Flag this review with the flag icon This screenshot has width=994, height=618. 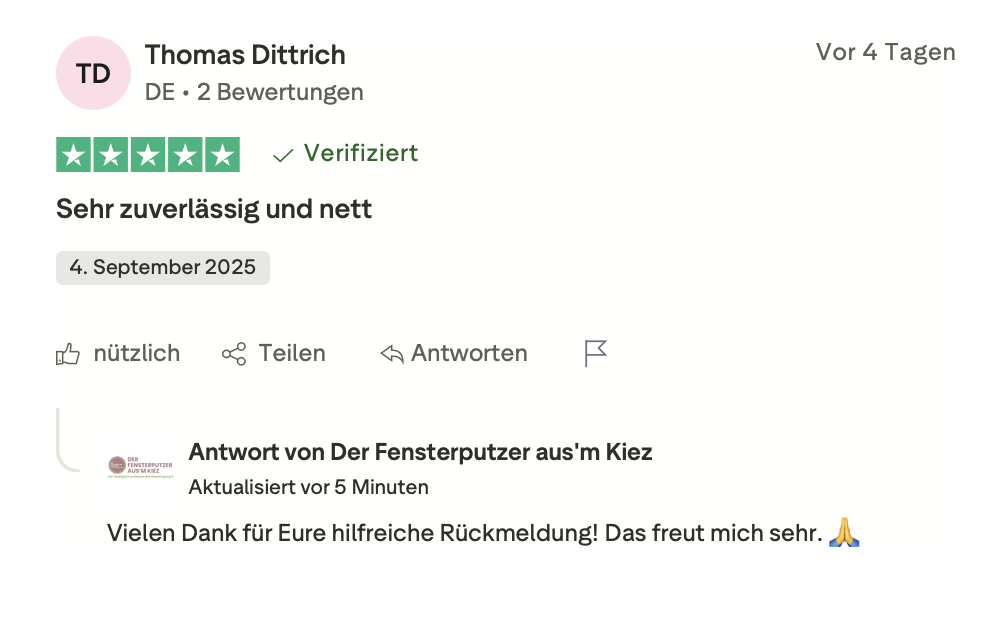click(596, 353)
